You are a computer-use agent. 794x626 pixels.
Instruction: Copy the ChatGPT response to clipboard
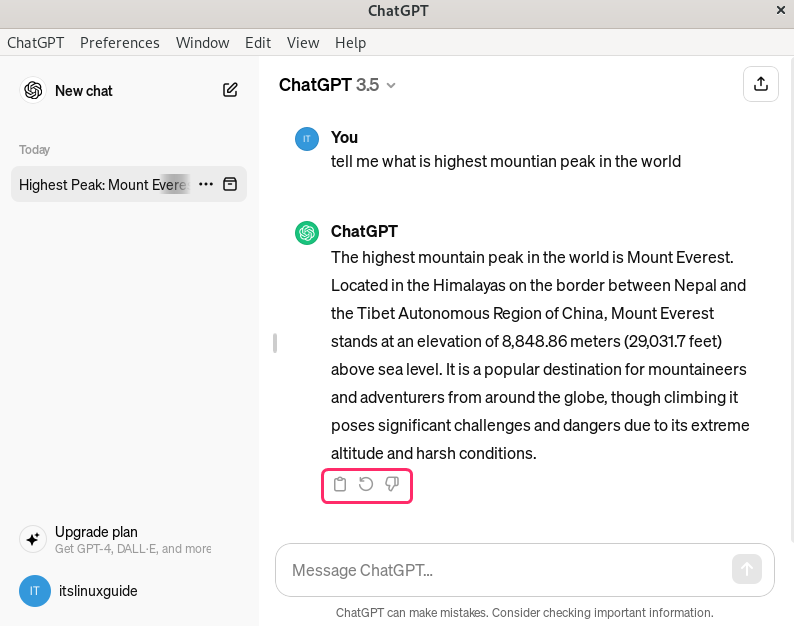(340, 485)
